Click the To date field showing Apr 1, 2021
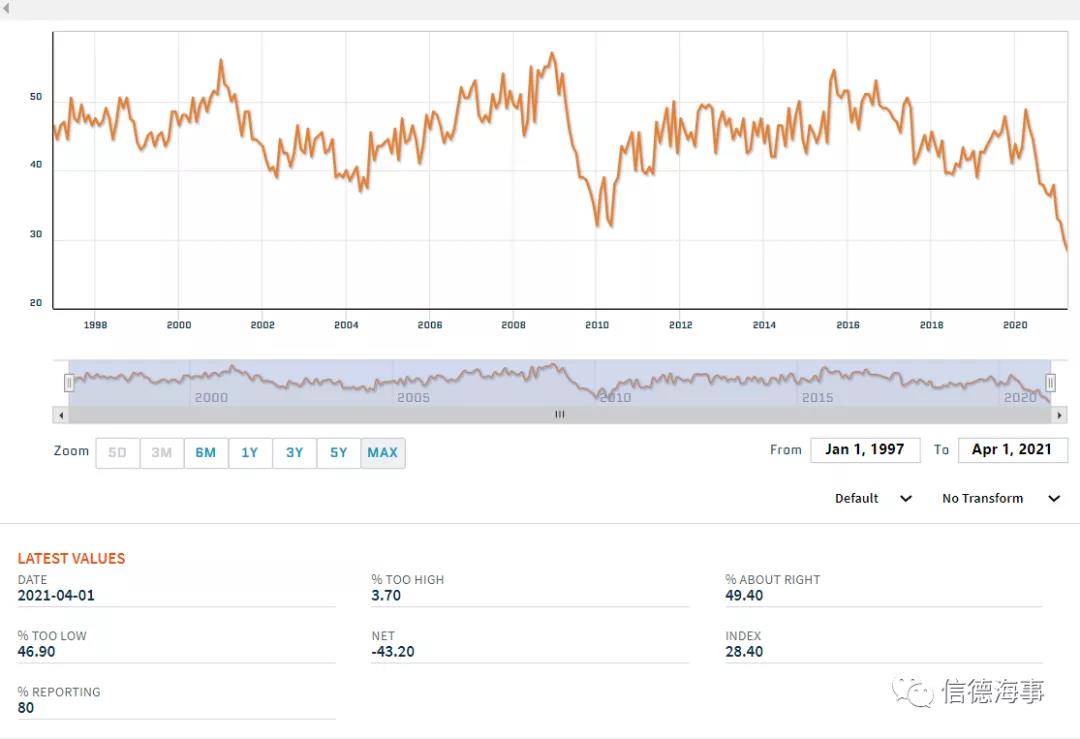The image size is (1080, 739). point(1011,450)
